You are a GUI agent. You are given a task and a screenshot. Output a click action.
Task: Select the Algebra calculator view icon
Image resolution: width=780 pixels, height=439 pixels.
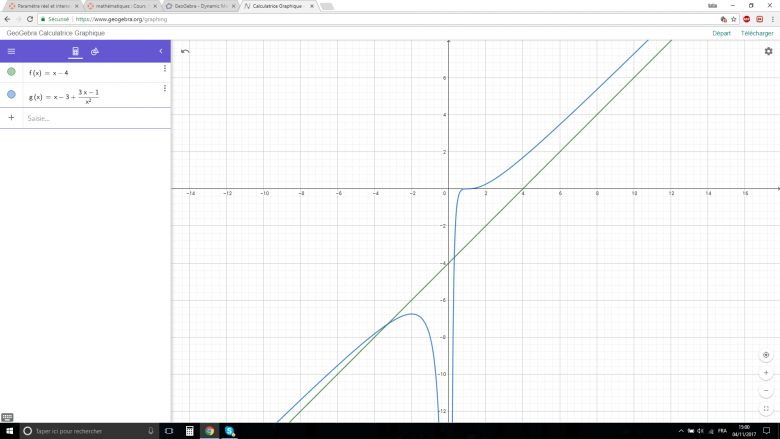coord(75,51)
